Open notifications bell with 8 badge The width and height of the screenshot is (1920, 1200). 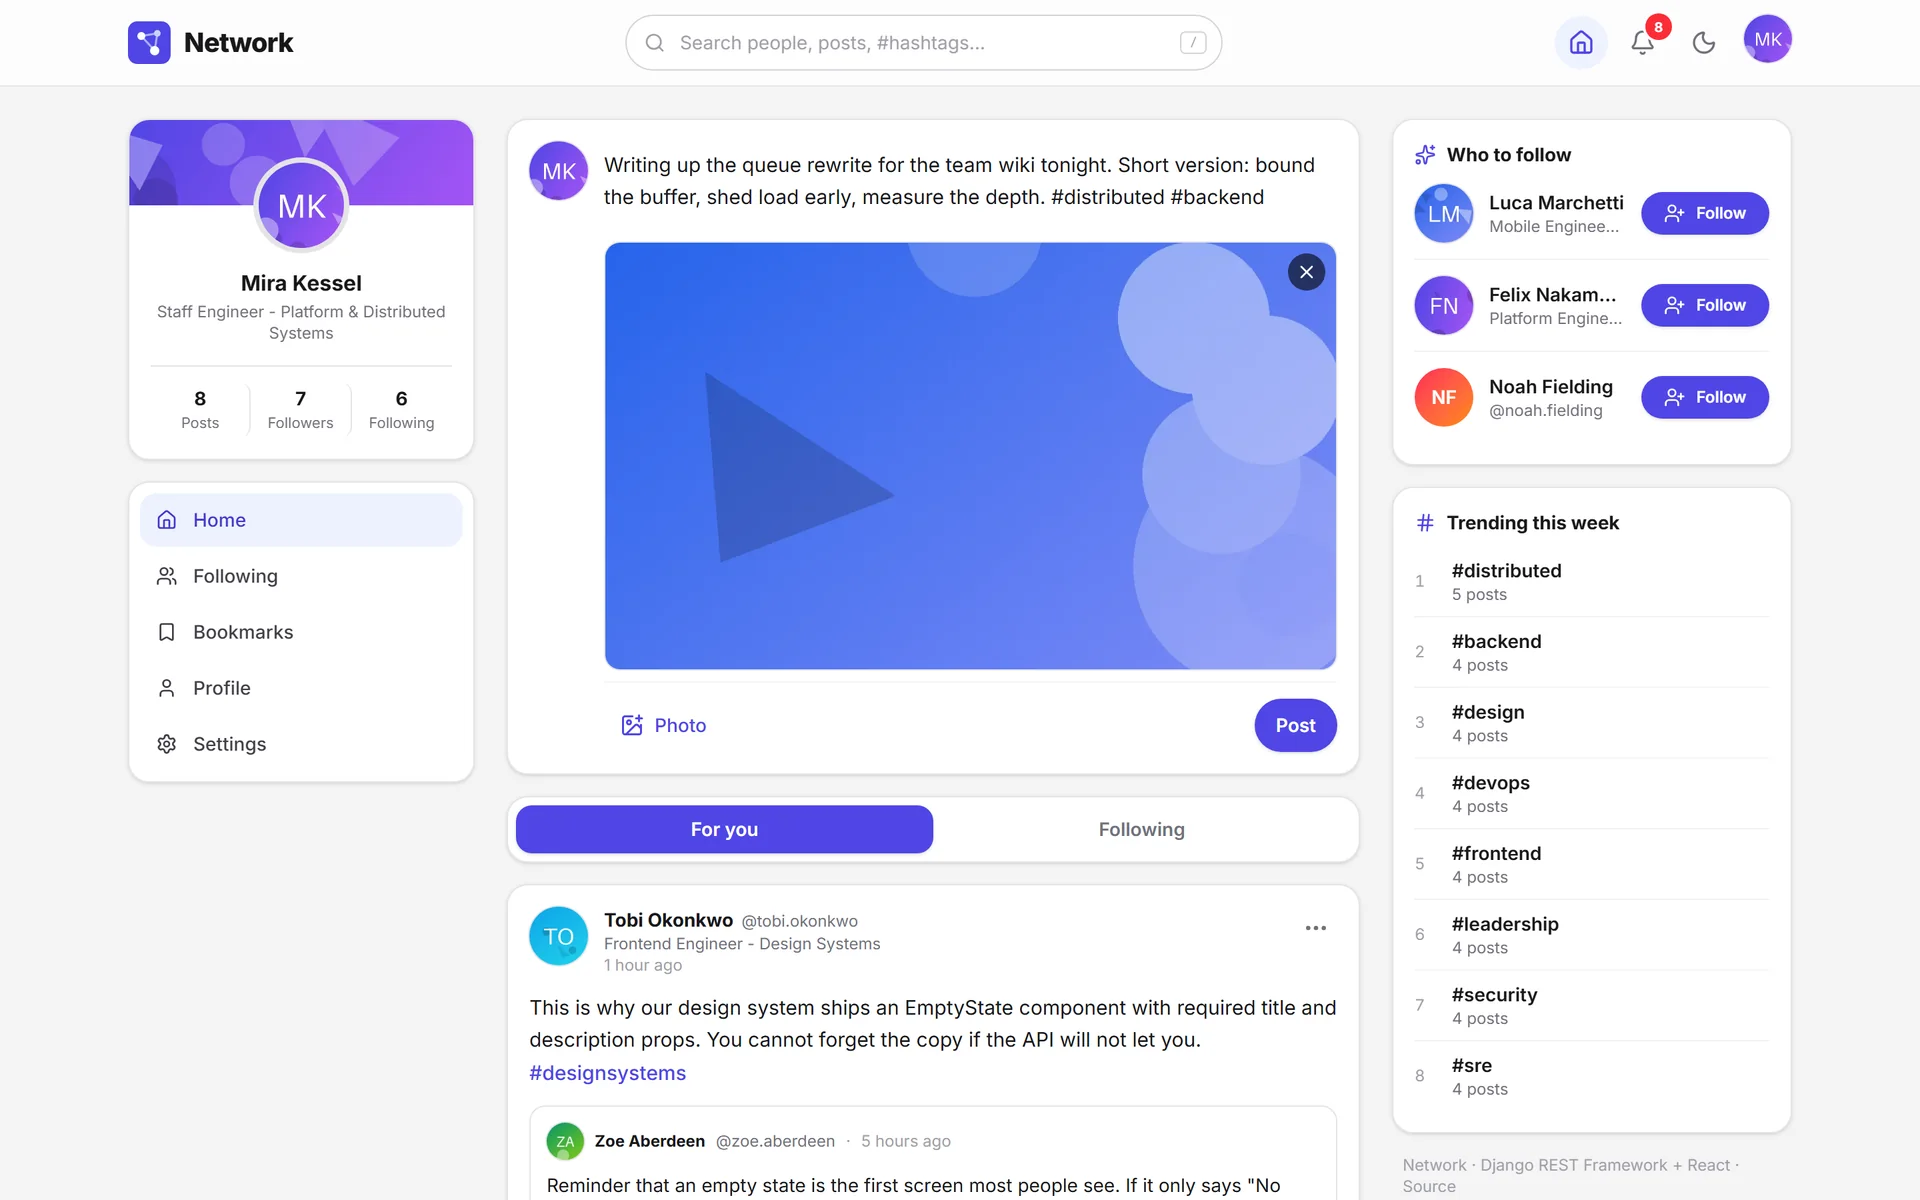pos(1642,43)
